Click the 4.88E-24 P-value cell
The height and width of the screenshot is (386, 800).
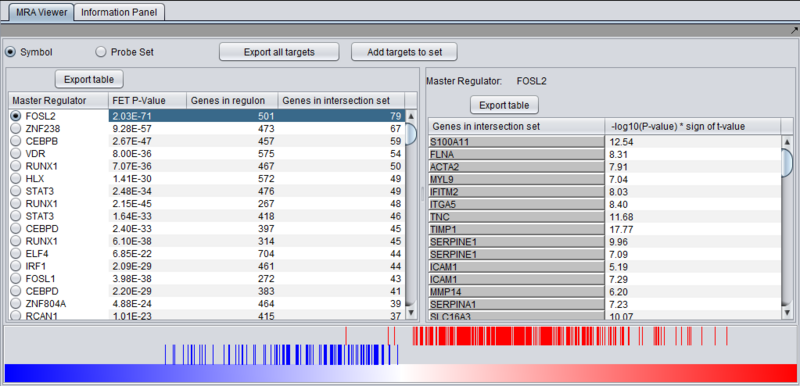click(x=147, y=303)
